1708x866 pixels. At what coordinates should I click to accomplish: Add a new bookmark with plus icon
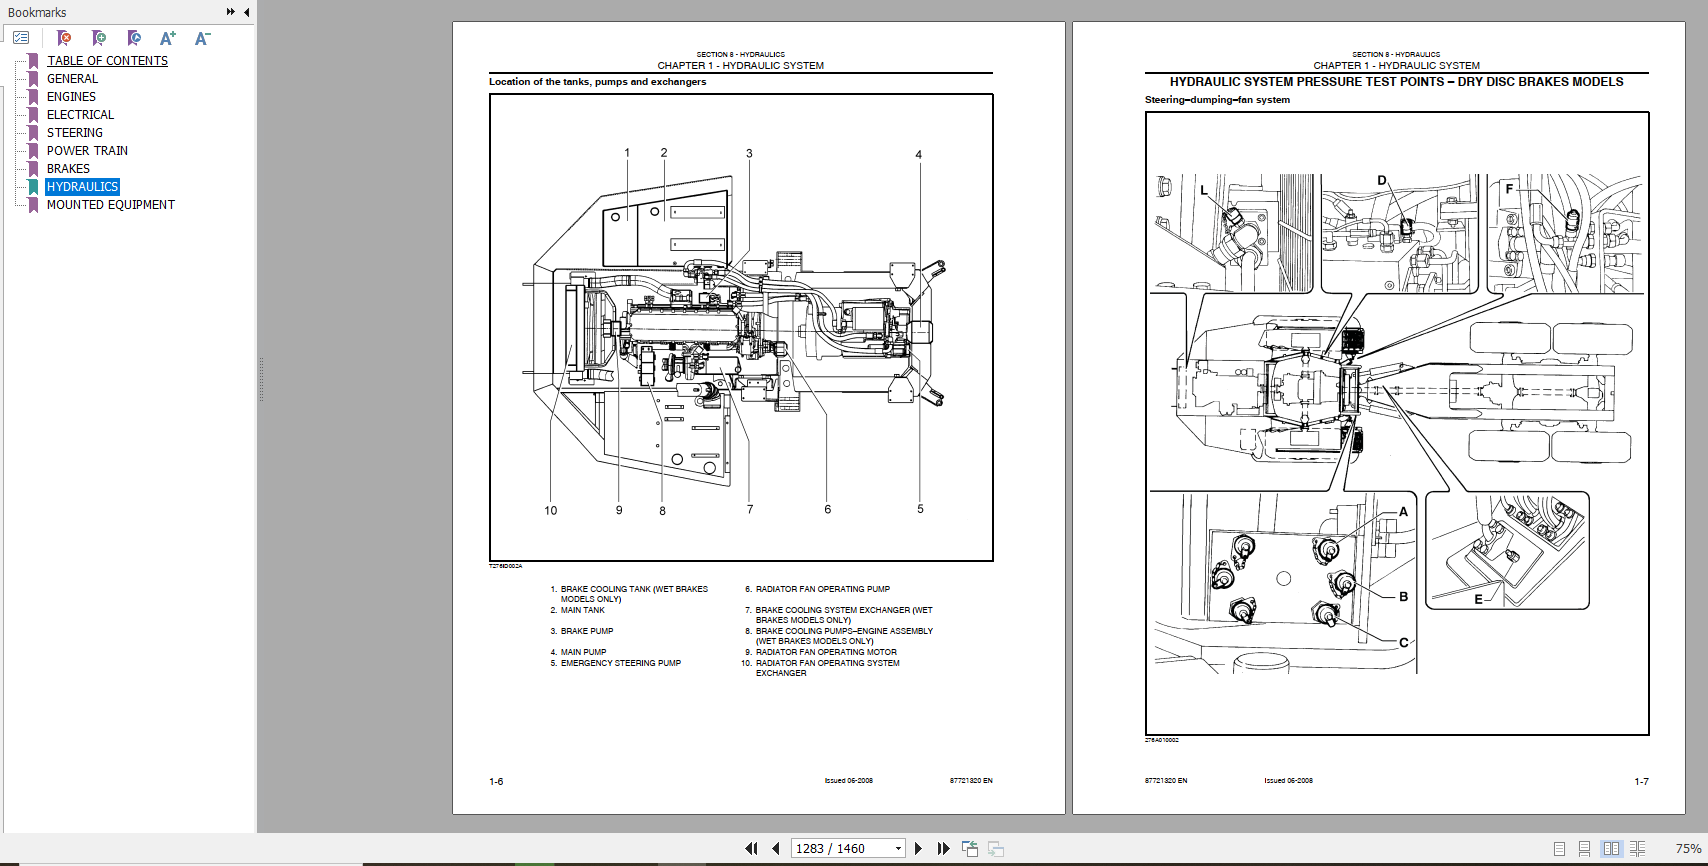[x=99, y=38]
